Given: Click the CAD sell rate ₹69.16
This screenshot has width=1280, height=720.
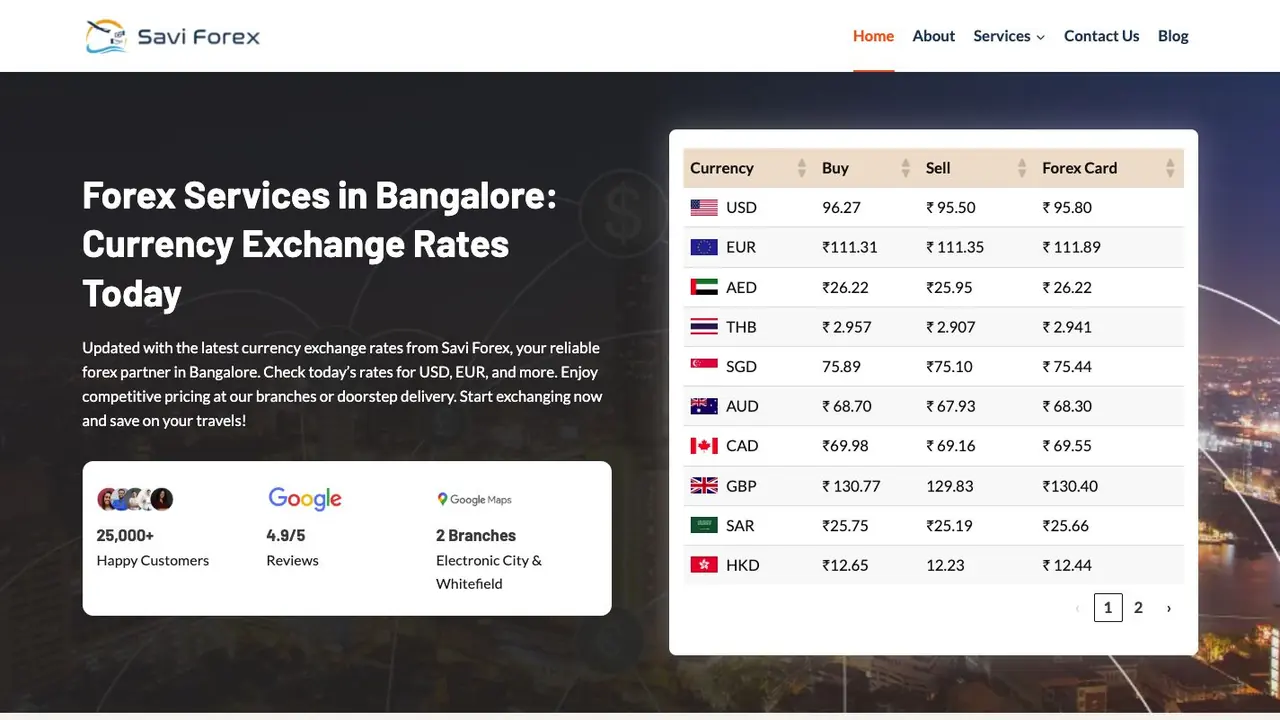Looking at the screenshot, I should [951, 446].
